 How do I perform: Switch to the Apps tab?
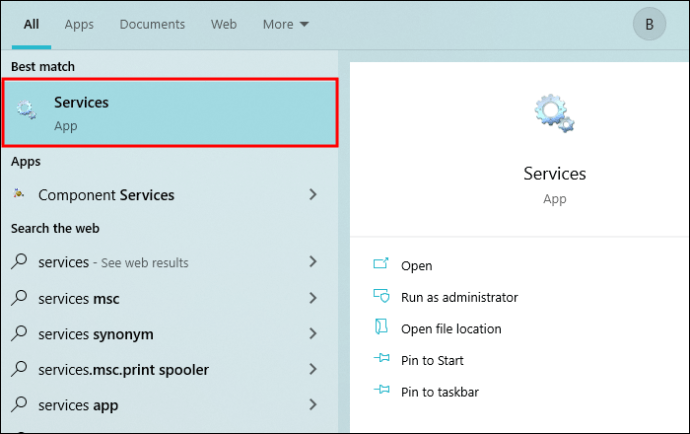pos(79,25)
